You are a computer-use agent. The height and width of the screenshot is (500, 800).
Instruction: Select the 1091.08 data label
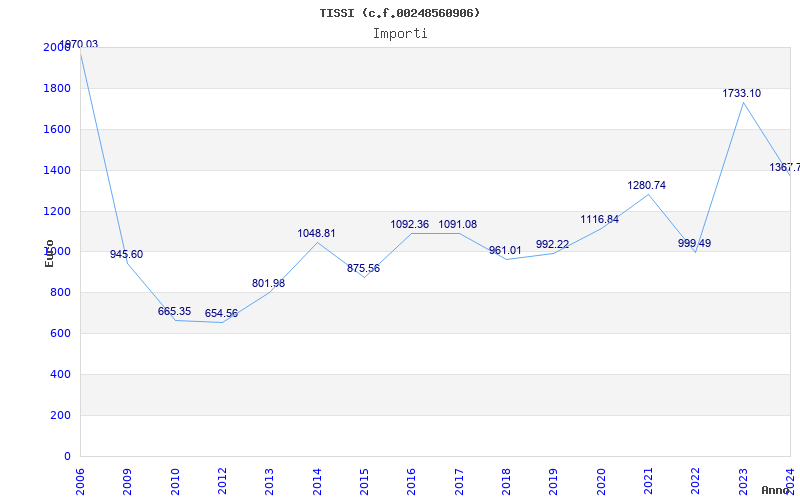458,224
